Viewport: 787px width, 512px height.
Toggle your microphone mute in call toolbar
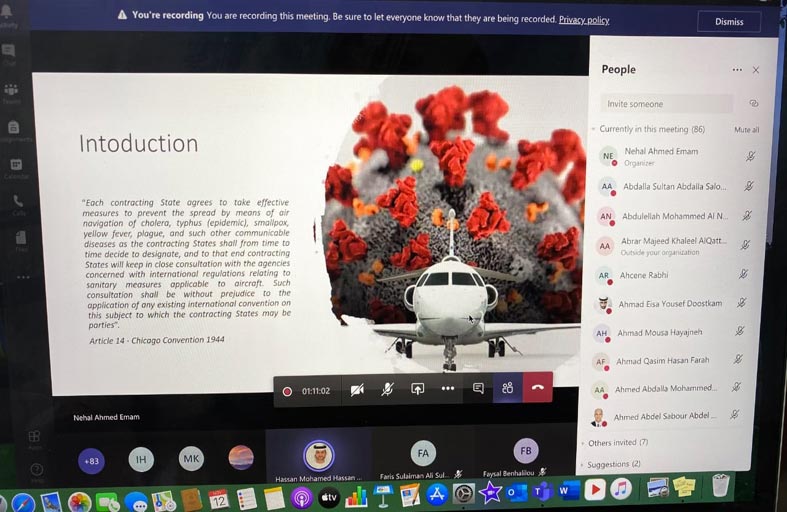click(387, 388)
